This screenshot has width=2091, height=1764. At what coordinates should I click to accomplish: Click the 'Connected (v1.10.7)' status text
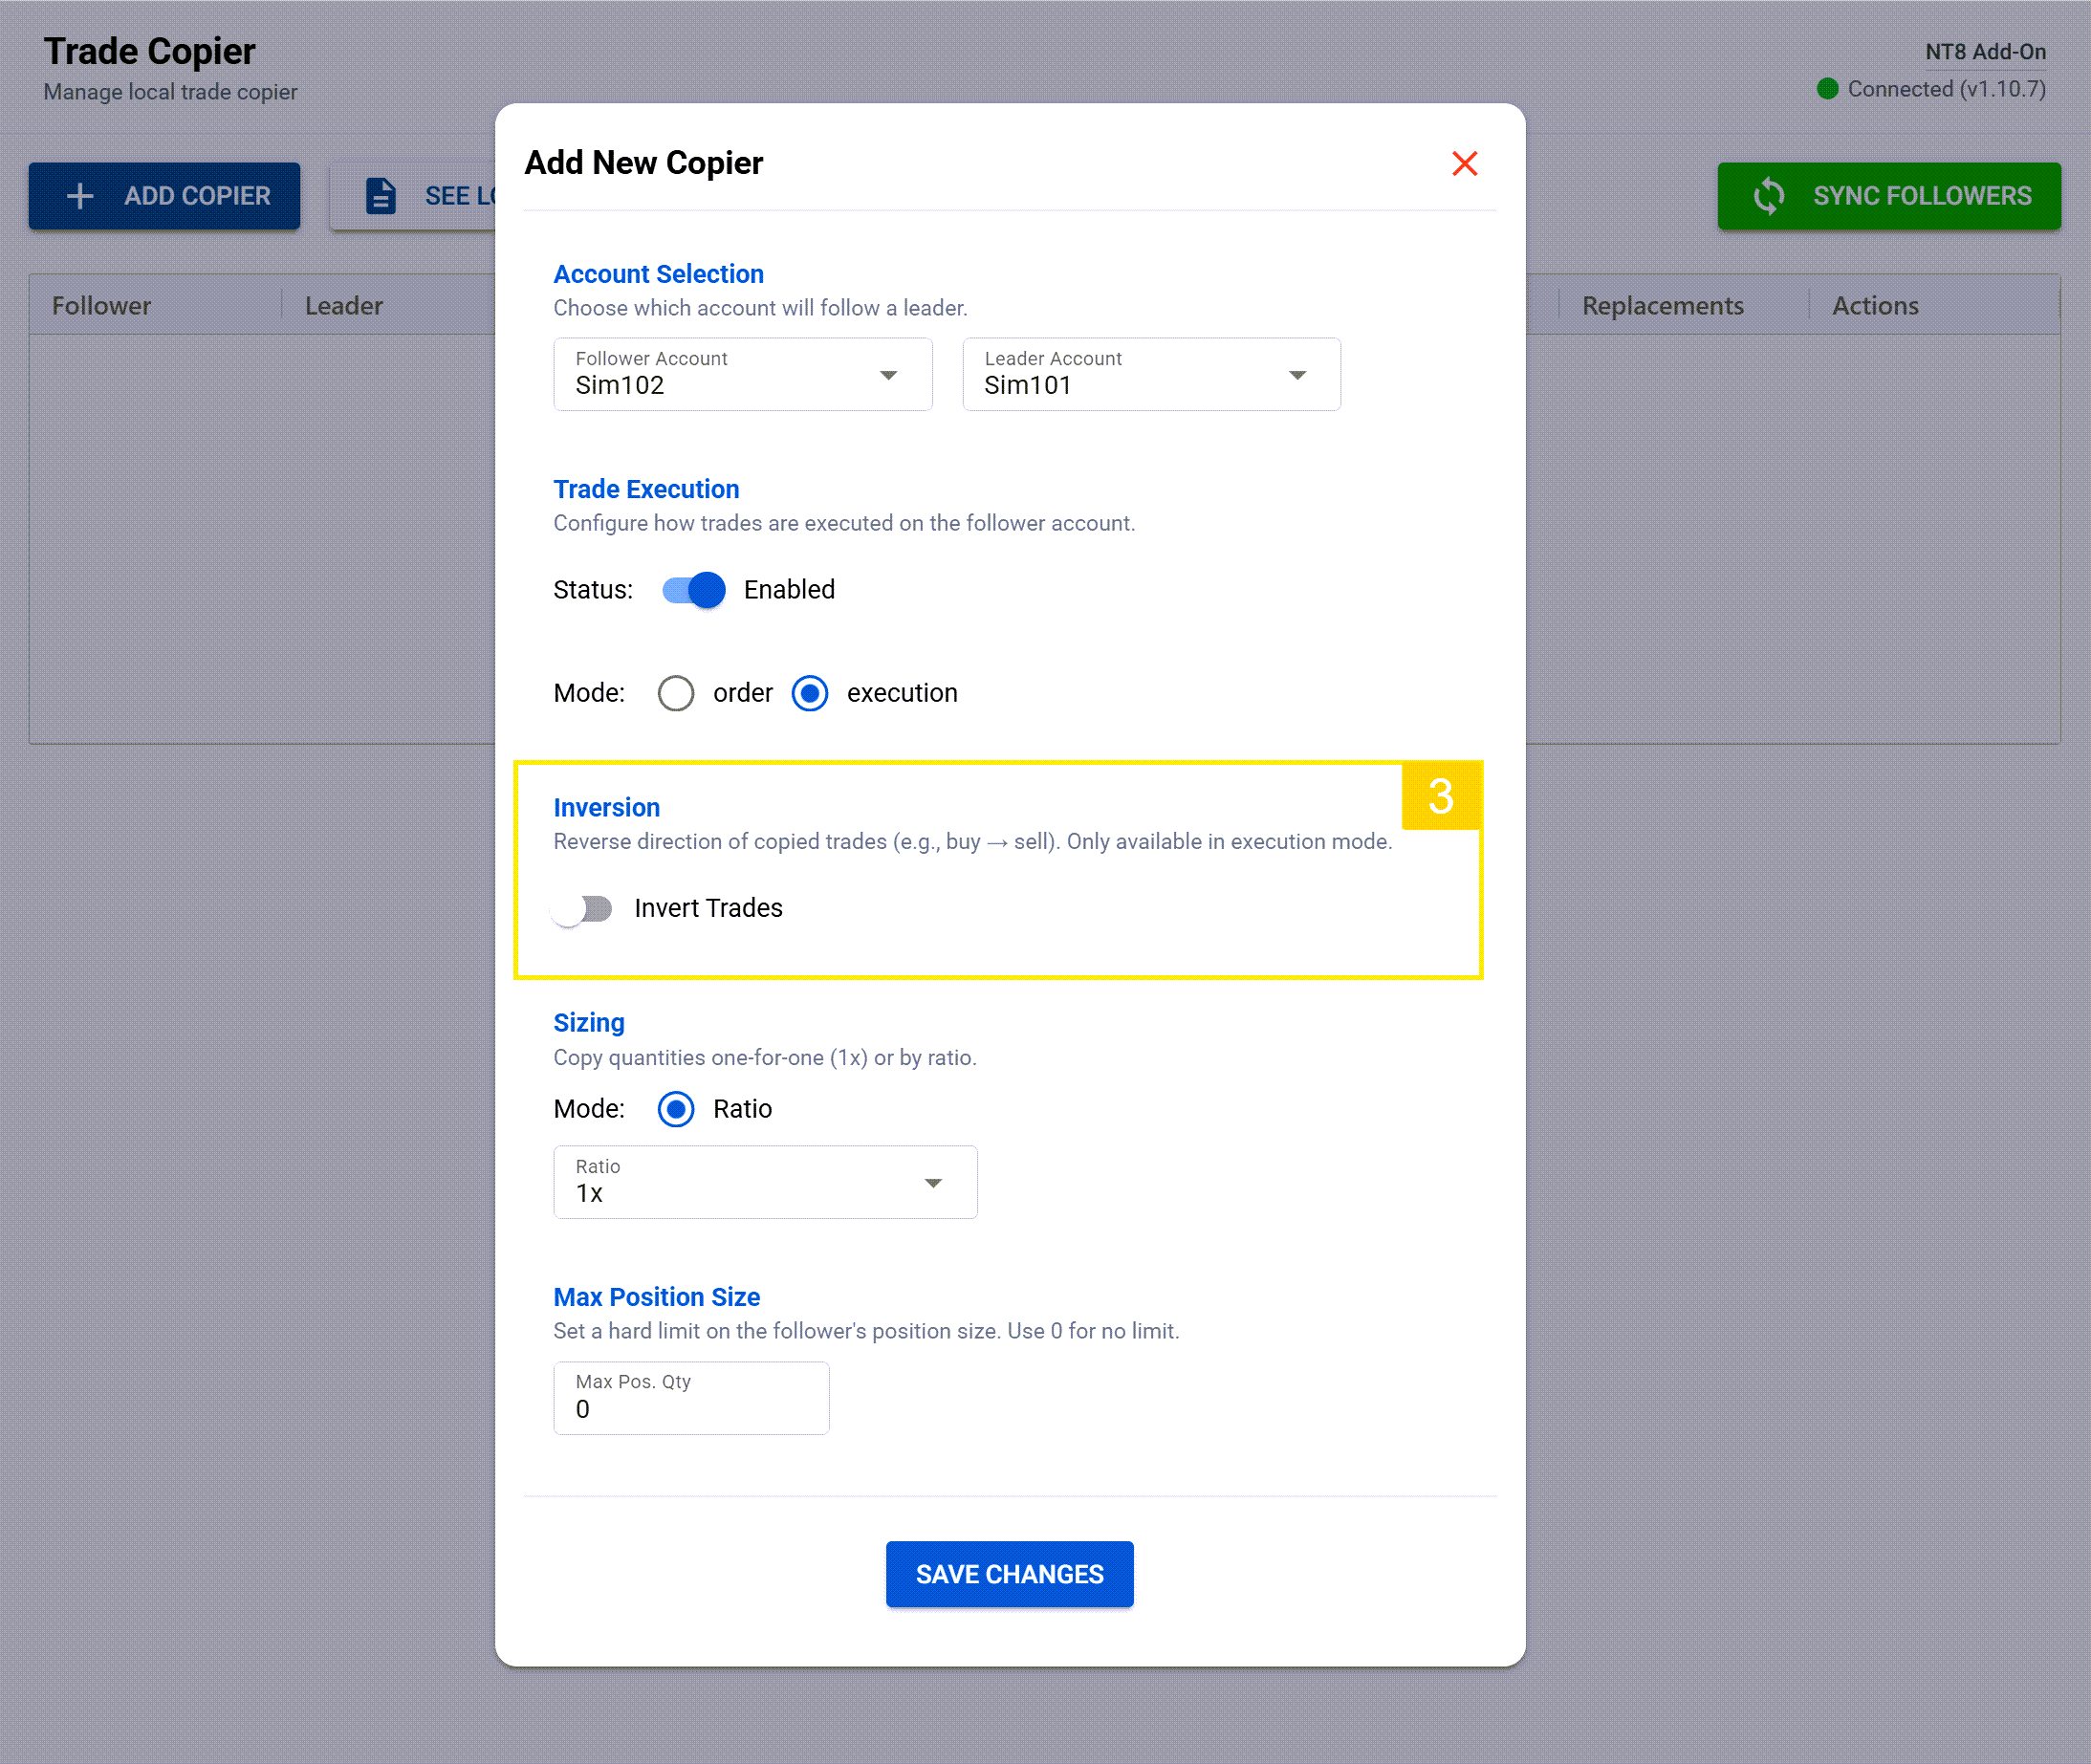coord(1946,89)
